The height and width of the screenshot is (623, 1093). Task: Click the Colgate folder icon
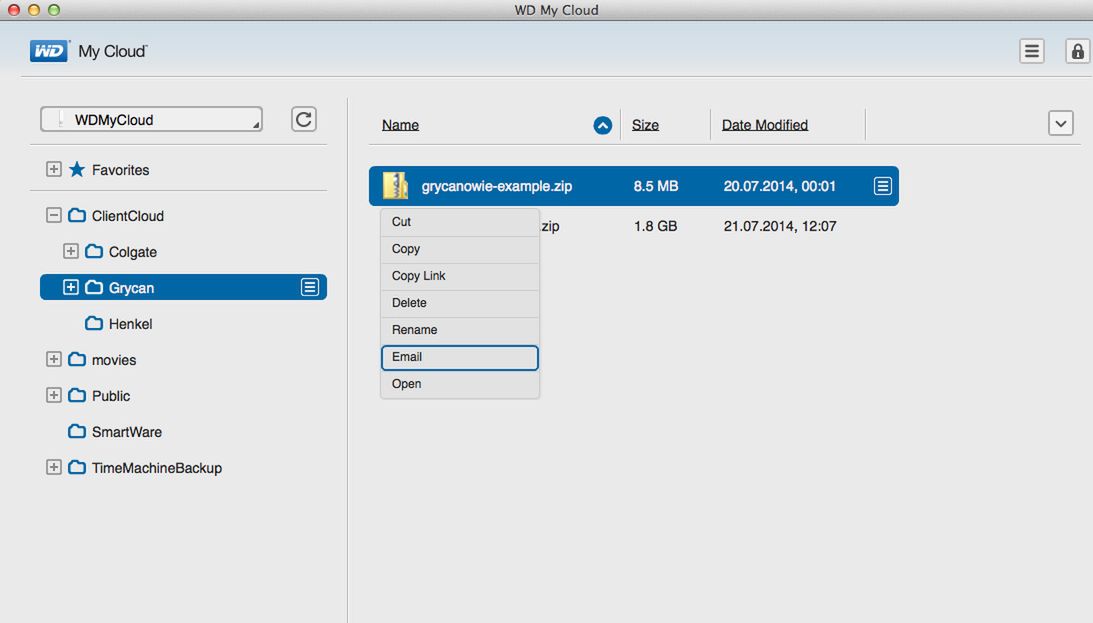point(93,252)
